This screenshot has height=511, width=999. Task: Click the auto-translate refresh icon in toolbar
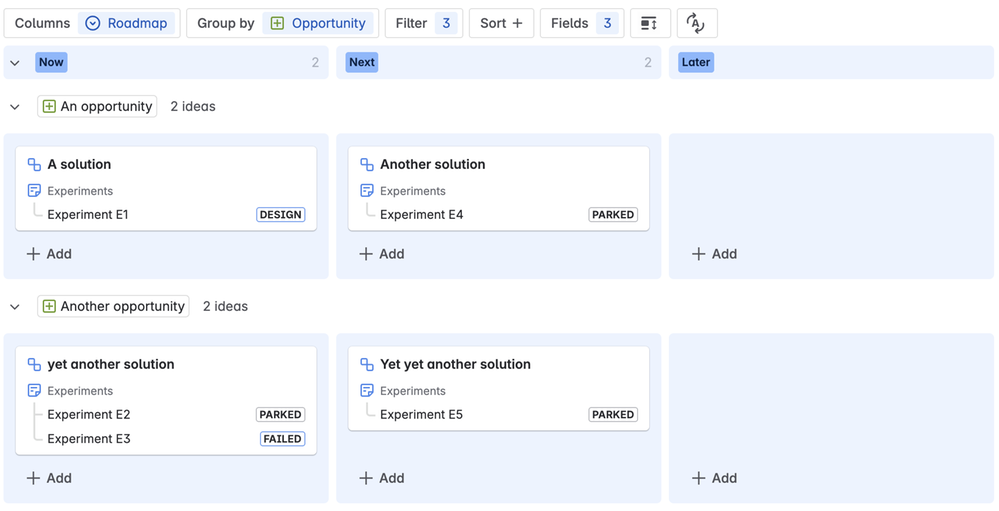coord(696,23)
